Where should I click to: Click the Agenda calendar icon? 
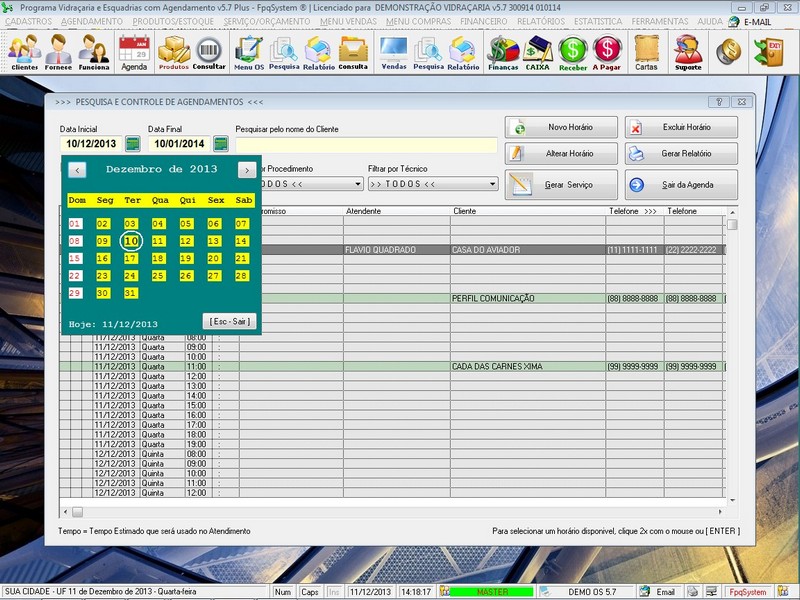[x=134, y=51]
